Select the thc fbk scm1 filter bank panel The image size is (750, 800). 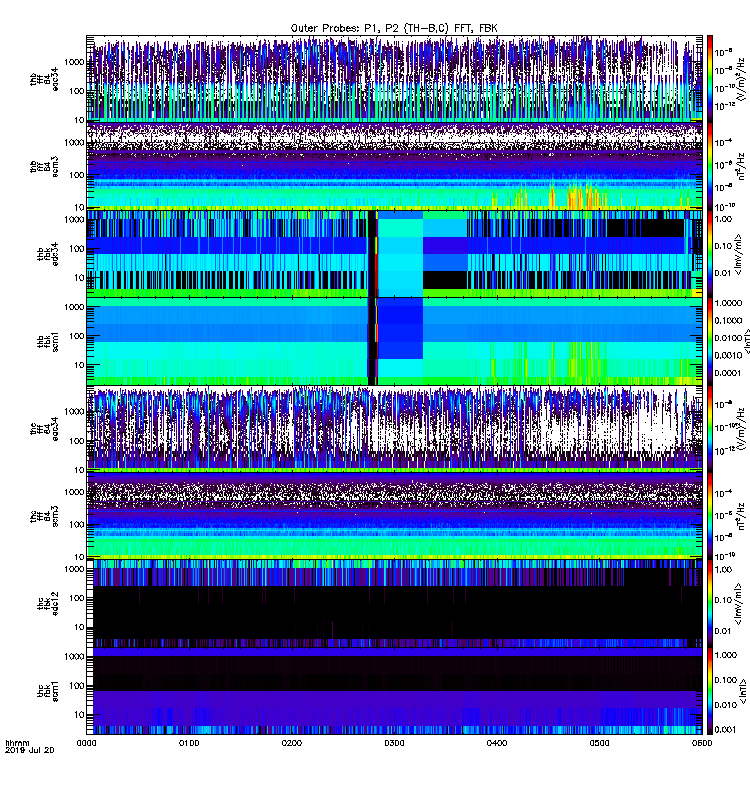tap(394, 691)
